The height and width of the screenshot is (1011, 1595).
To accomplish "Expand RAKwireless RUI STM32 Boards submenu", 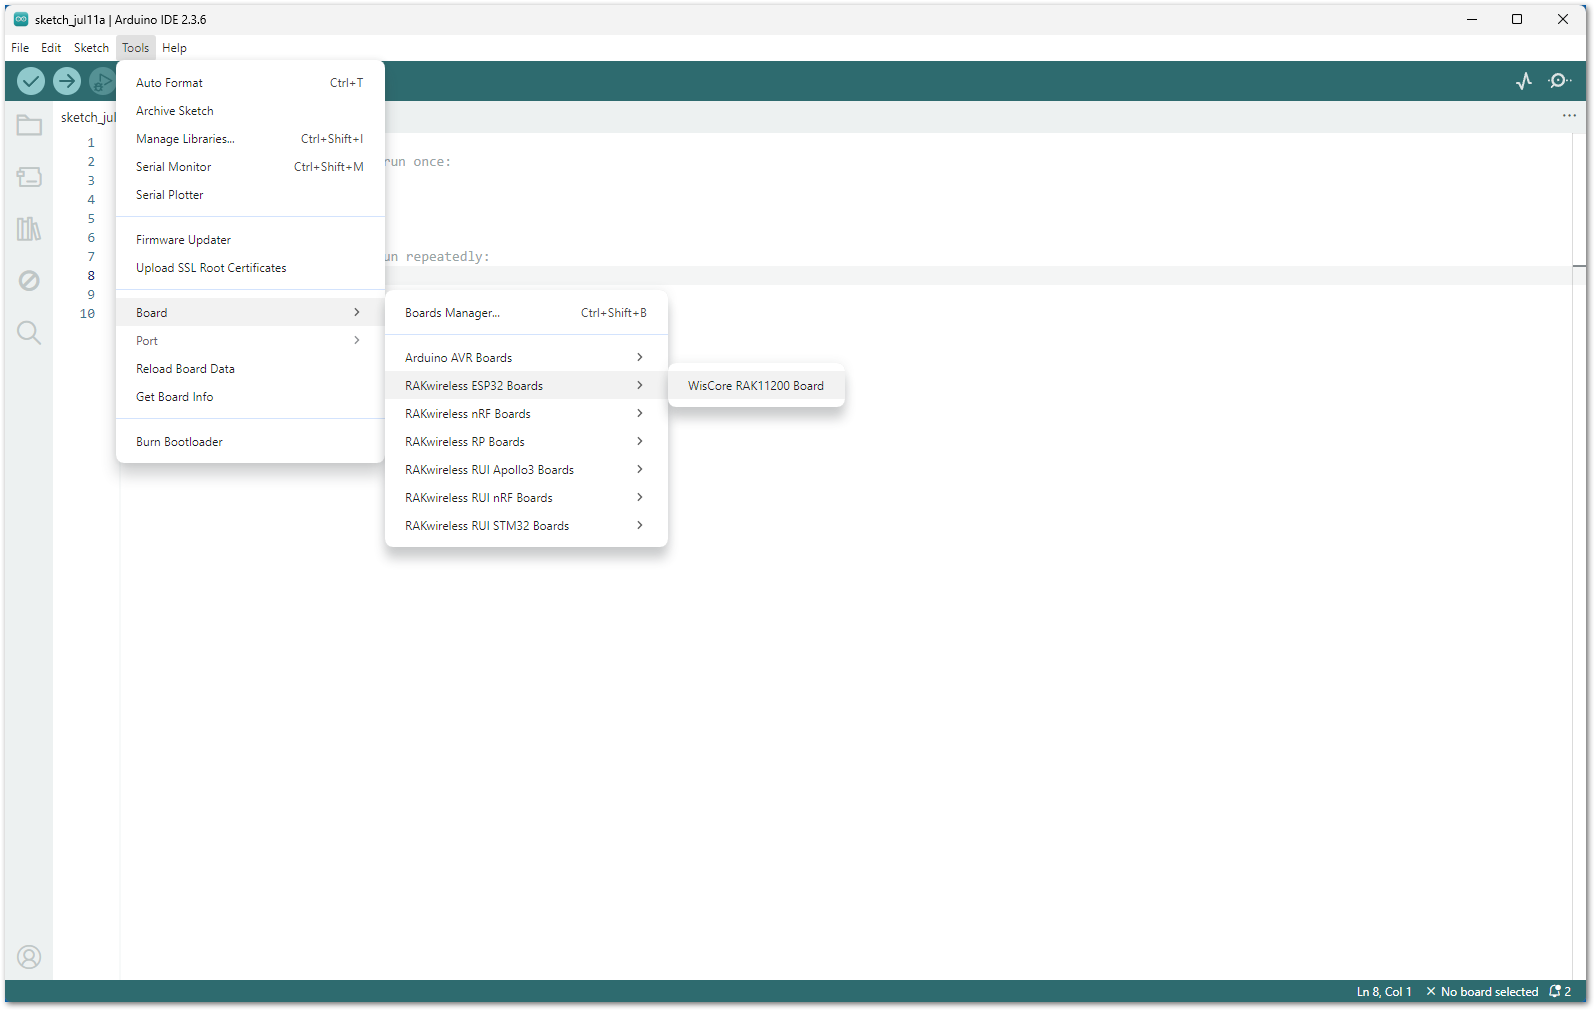I will coord(526,526).
